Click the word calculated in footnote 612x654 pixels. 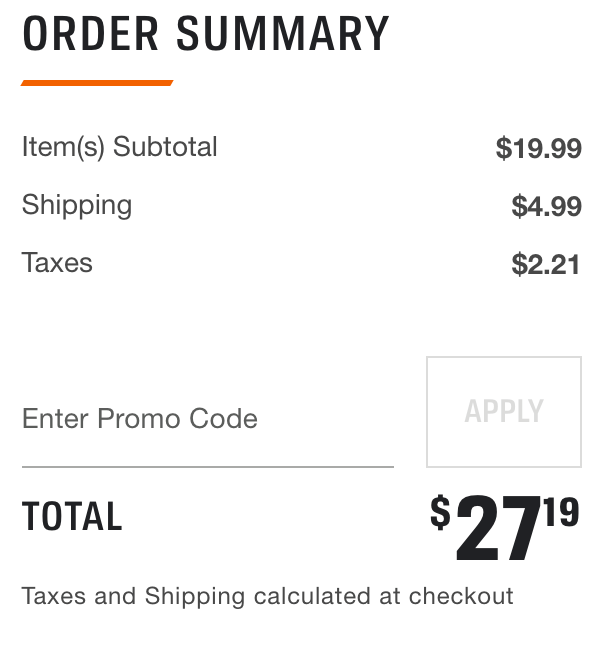click(x=311, y=597)
